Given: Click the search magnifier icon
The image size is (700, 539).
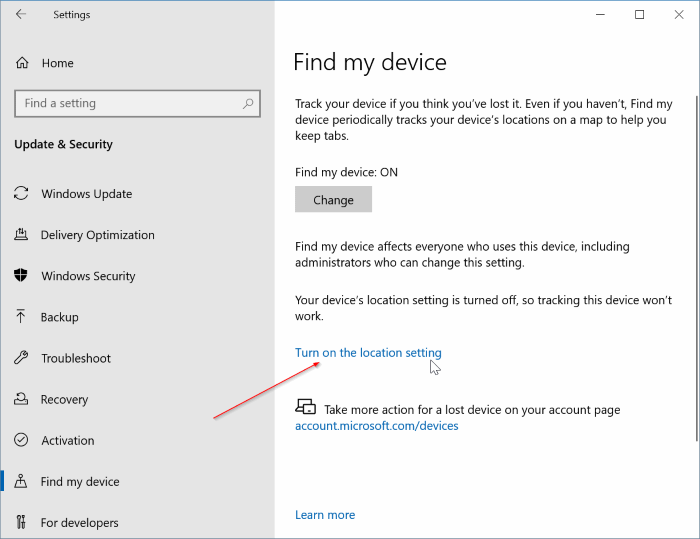Looking at the screenshot, I should [x=248, y=104].
